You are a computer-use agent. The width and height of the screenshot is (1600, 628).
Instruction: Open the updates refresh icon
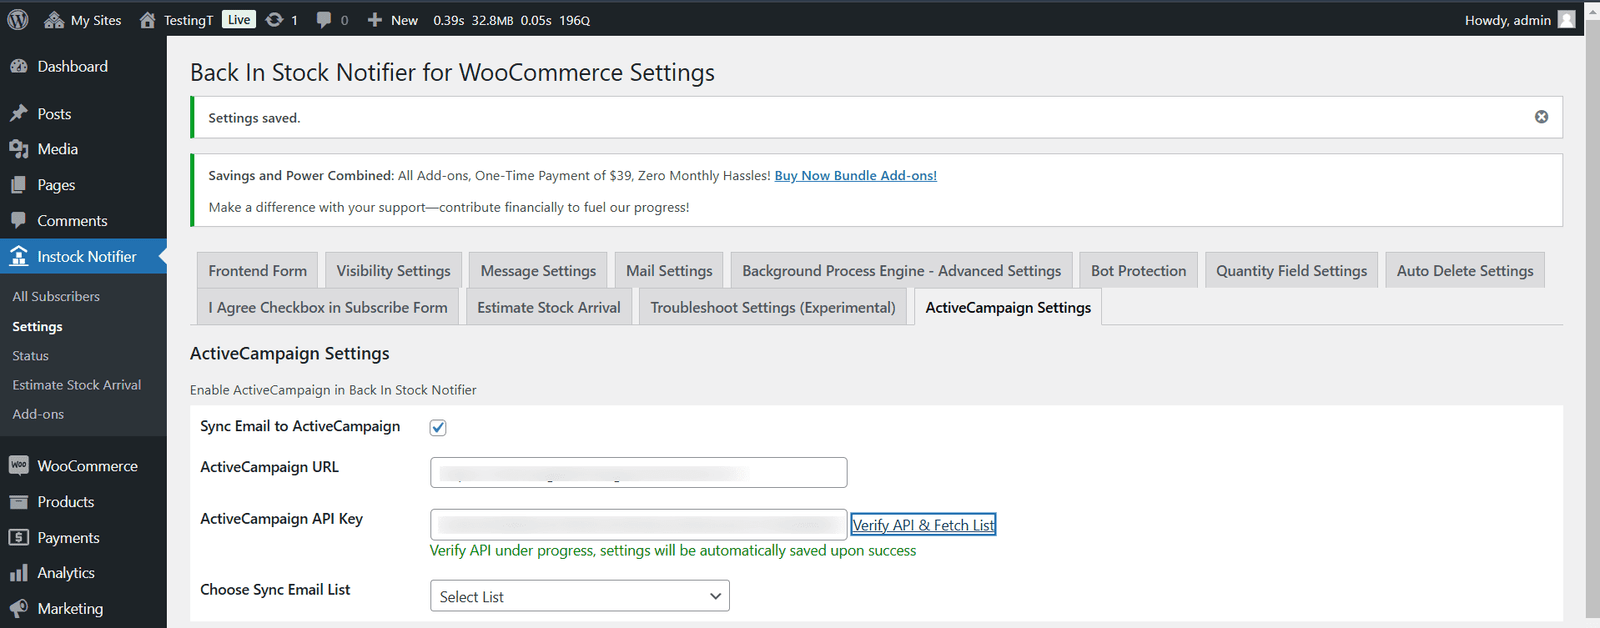point(273,20)
